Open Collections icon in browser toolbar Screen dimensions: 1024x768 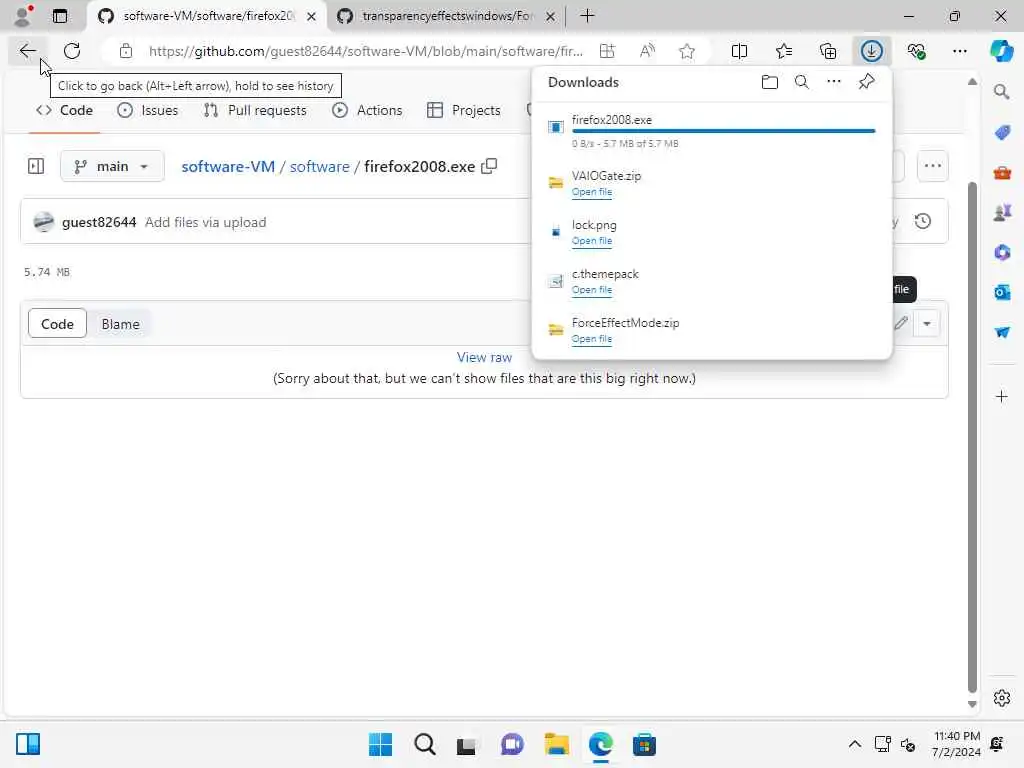pyautogui.click(x=828, y=51)
